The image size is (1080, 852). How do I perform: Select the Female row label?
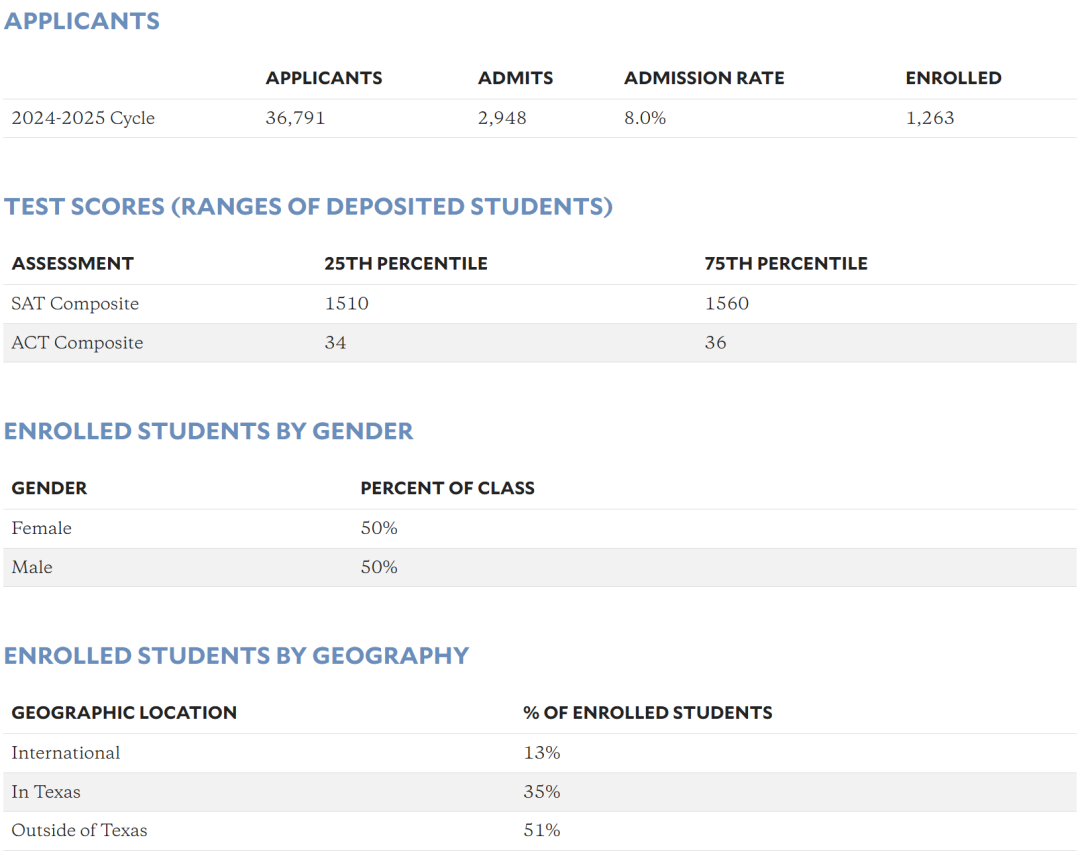pos(42,528)
